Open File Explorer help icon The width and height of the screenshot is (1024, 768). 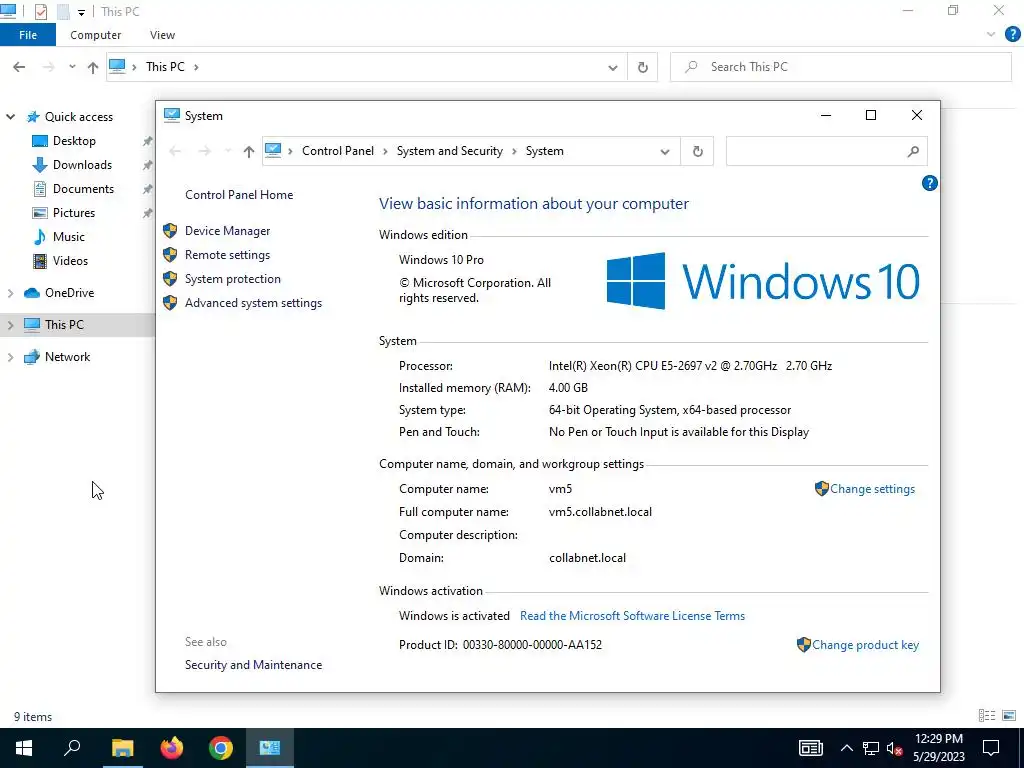point(1012,35)
